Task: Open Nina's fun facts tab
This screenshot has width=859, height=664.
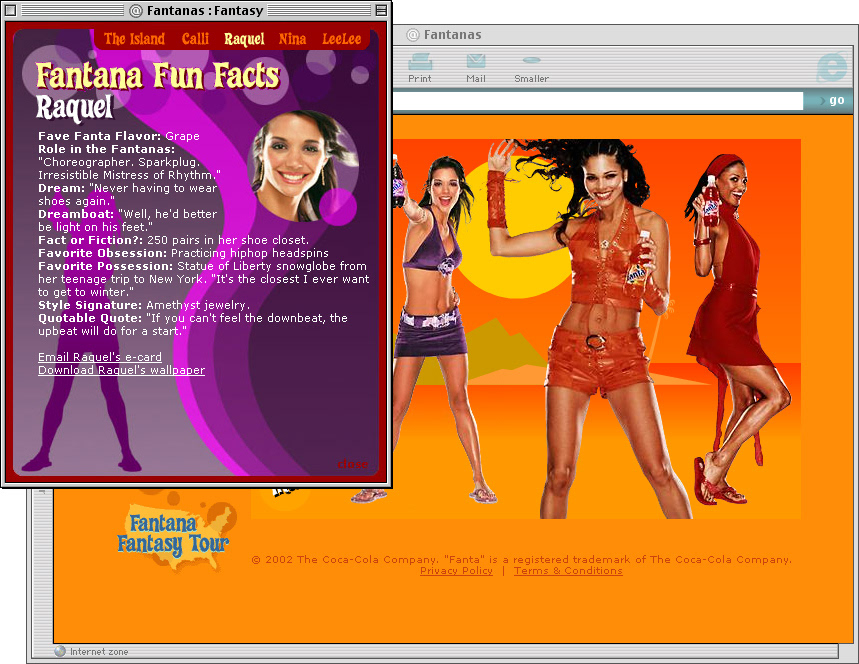Action: 292,39
